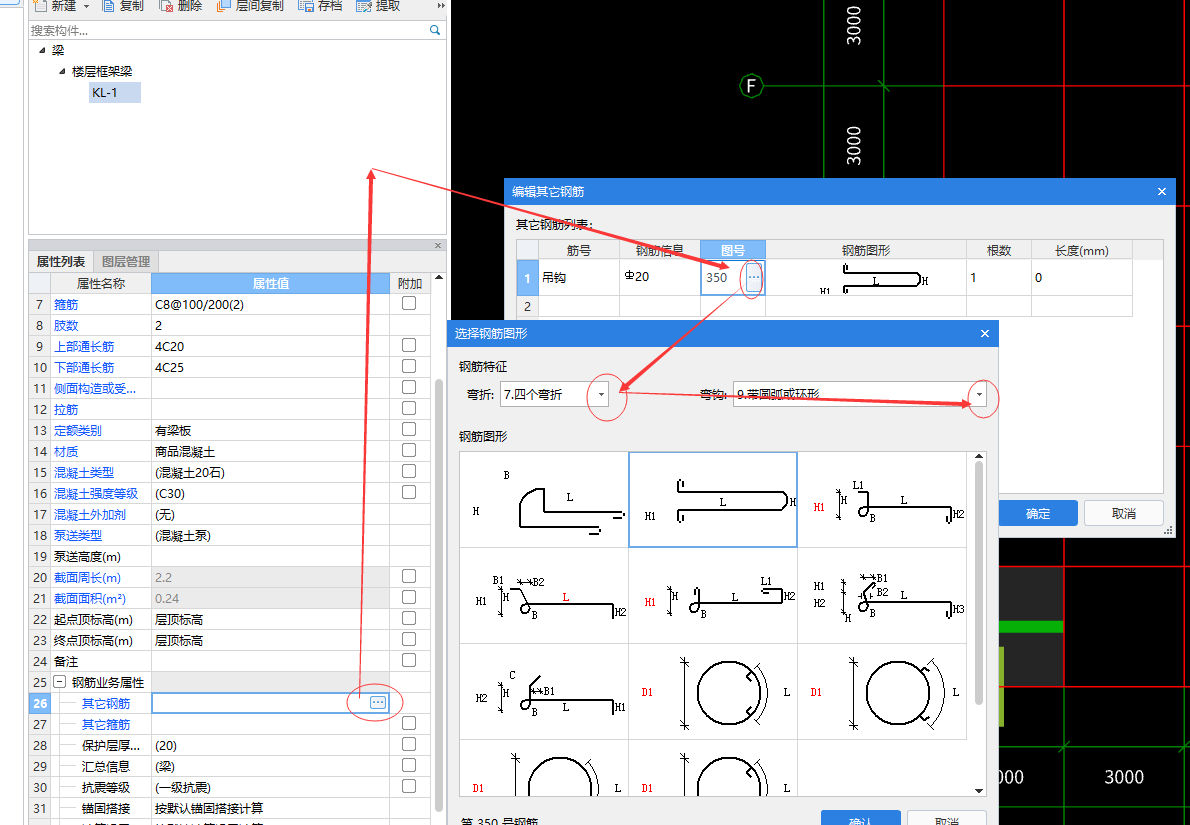This screenshot has width=1190, height=825.
Task: Select the shape labeled C, H2, B1
Action: [544, 691]
